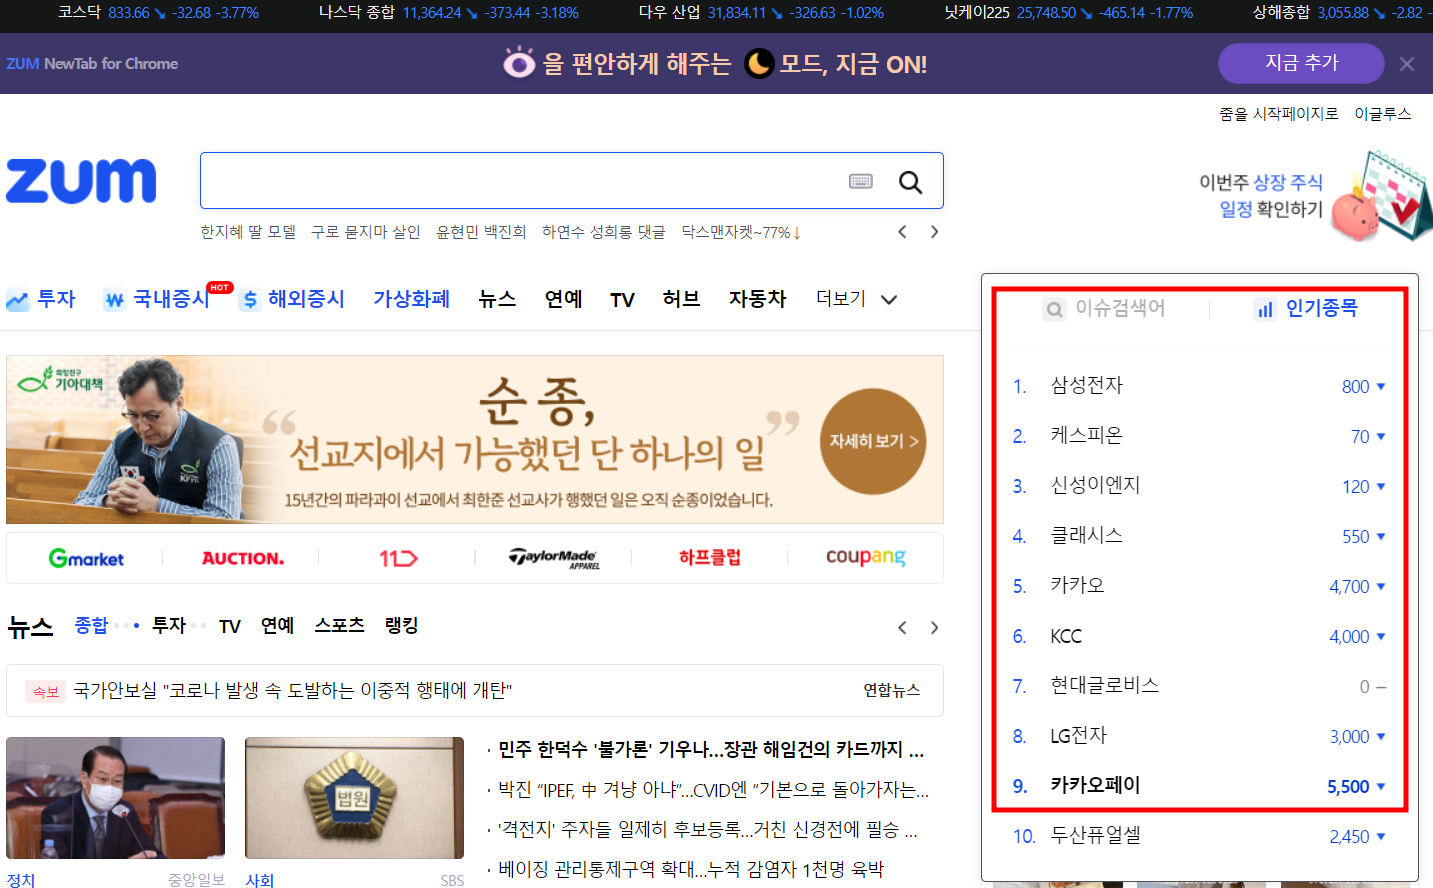This screenshot has height=888, width=1433.
Task: Open the 정치 news thumbnail
Action: point(115,798)
